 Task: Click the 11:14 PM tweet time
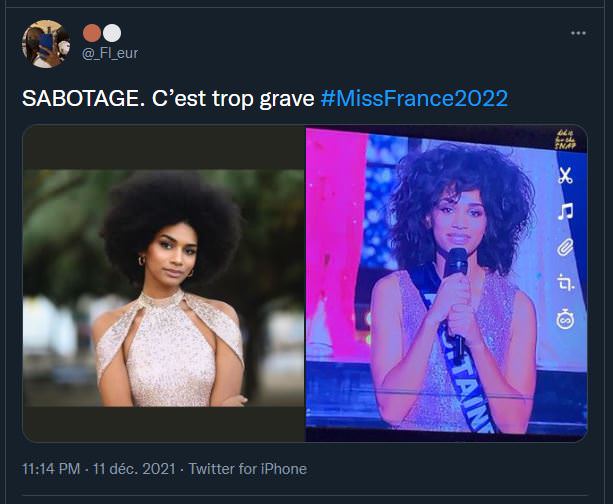[50, 468]
